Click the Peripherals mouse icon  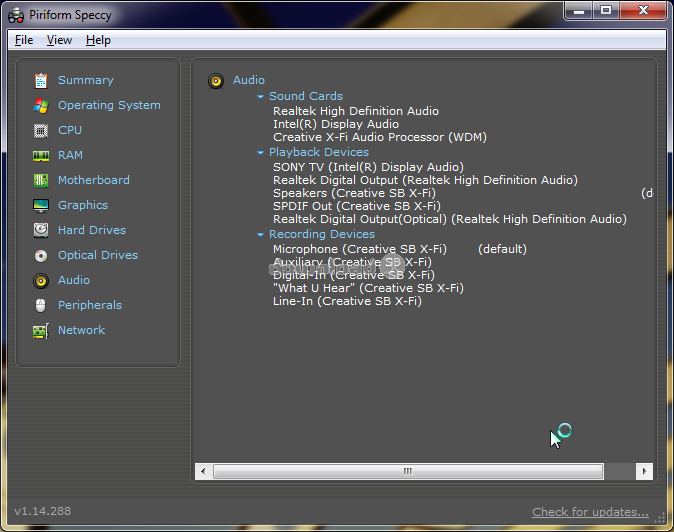point(41,306)
